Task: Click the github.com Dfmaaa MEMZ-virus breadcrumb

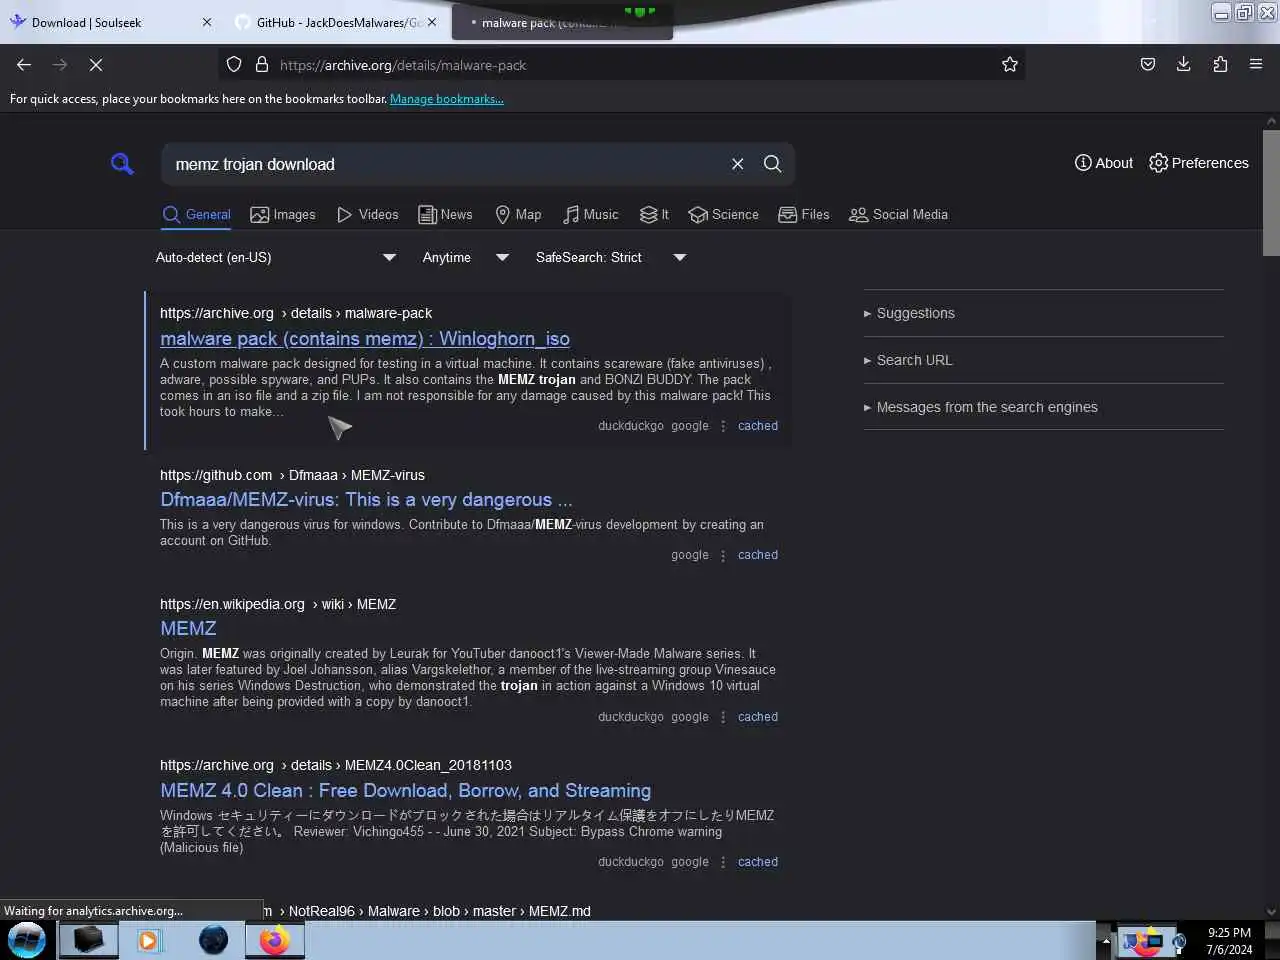Action: pyautogui.click(x=292, y=475)
